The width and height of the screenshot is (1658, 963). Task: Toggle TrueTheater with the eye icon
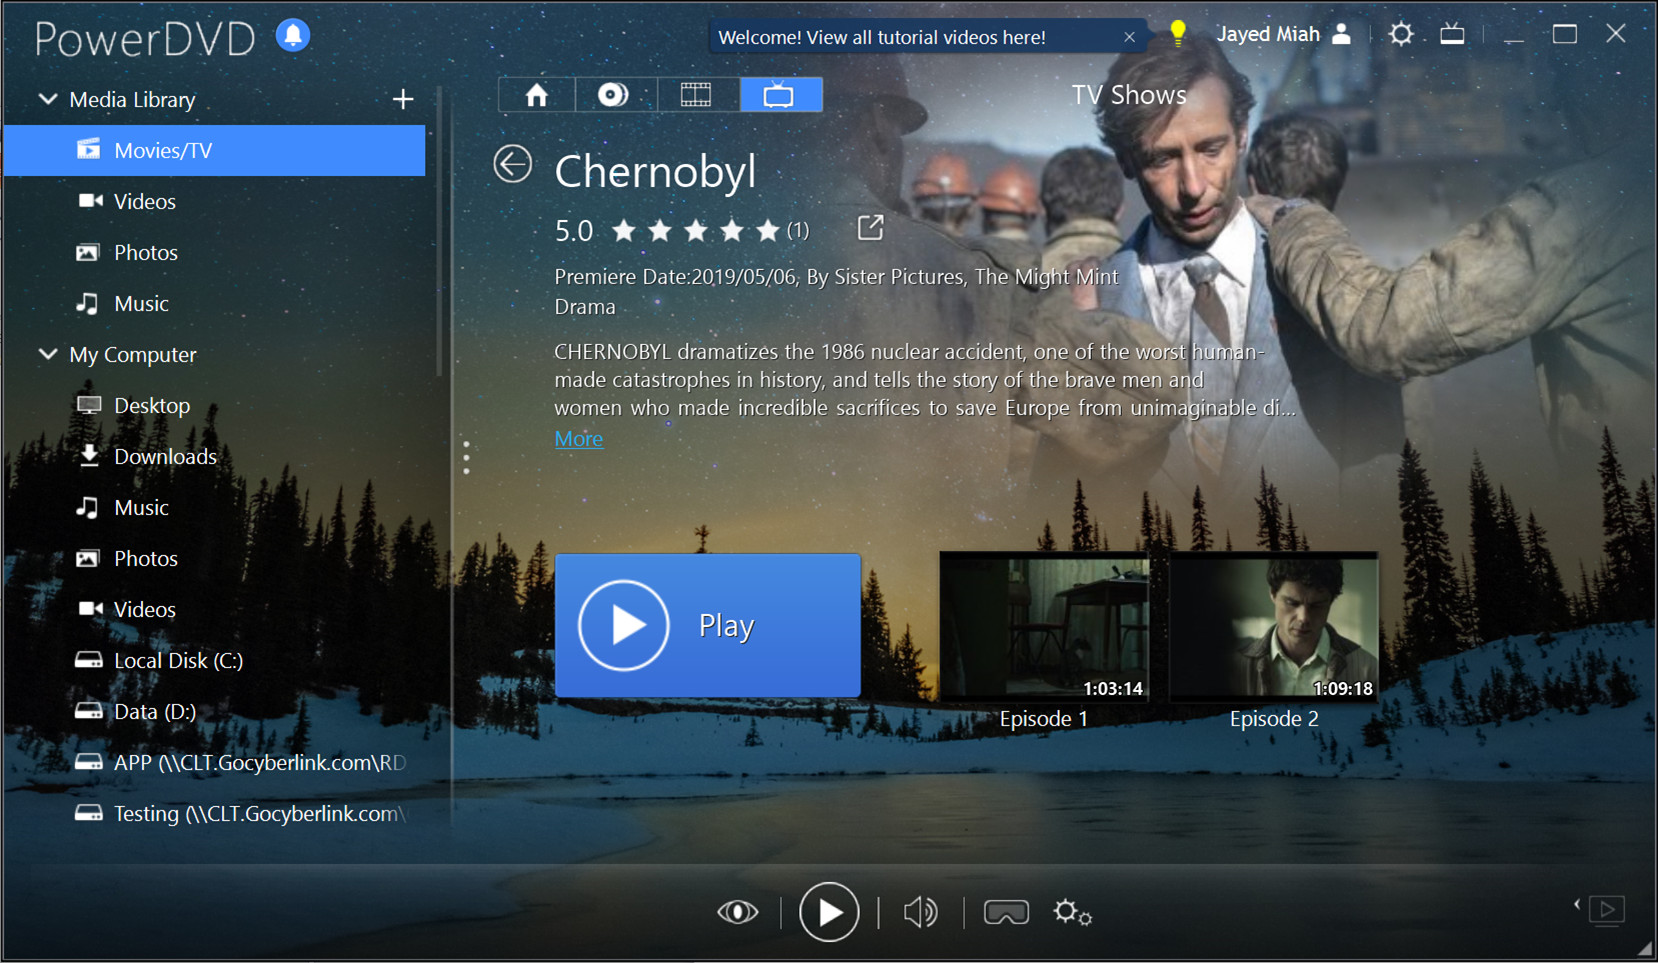pos(737,911)
